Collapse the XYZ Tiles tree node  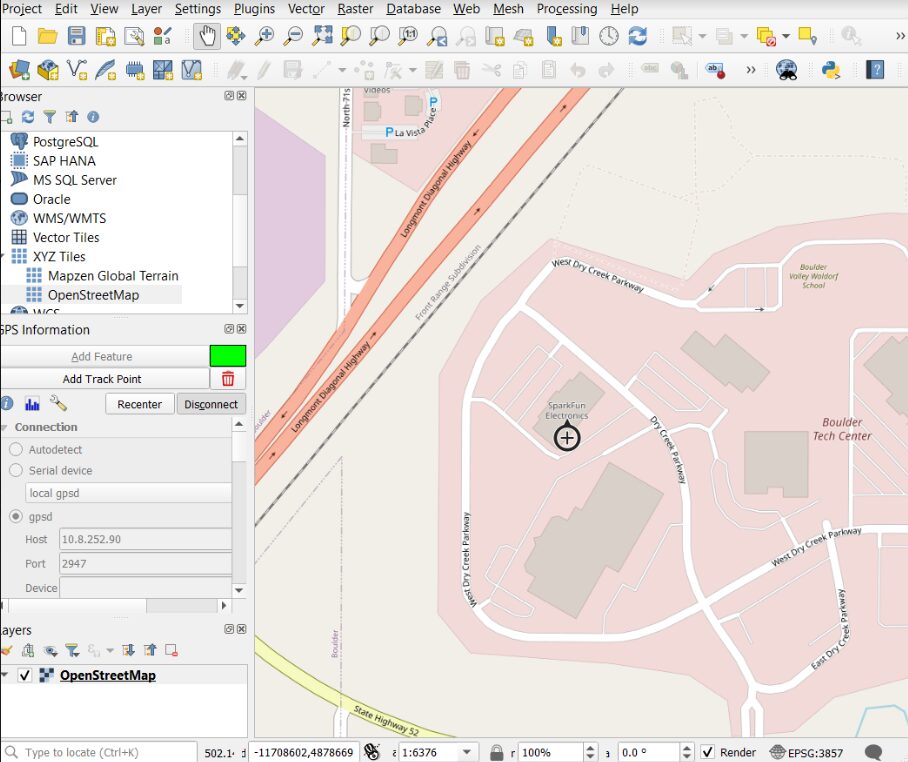3,256
